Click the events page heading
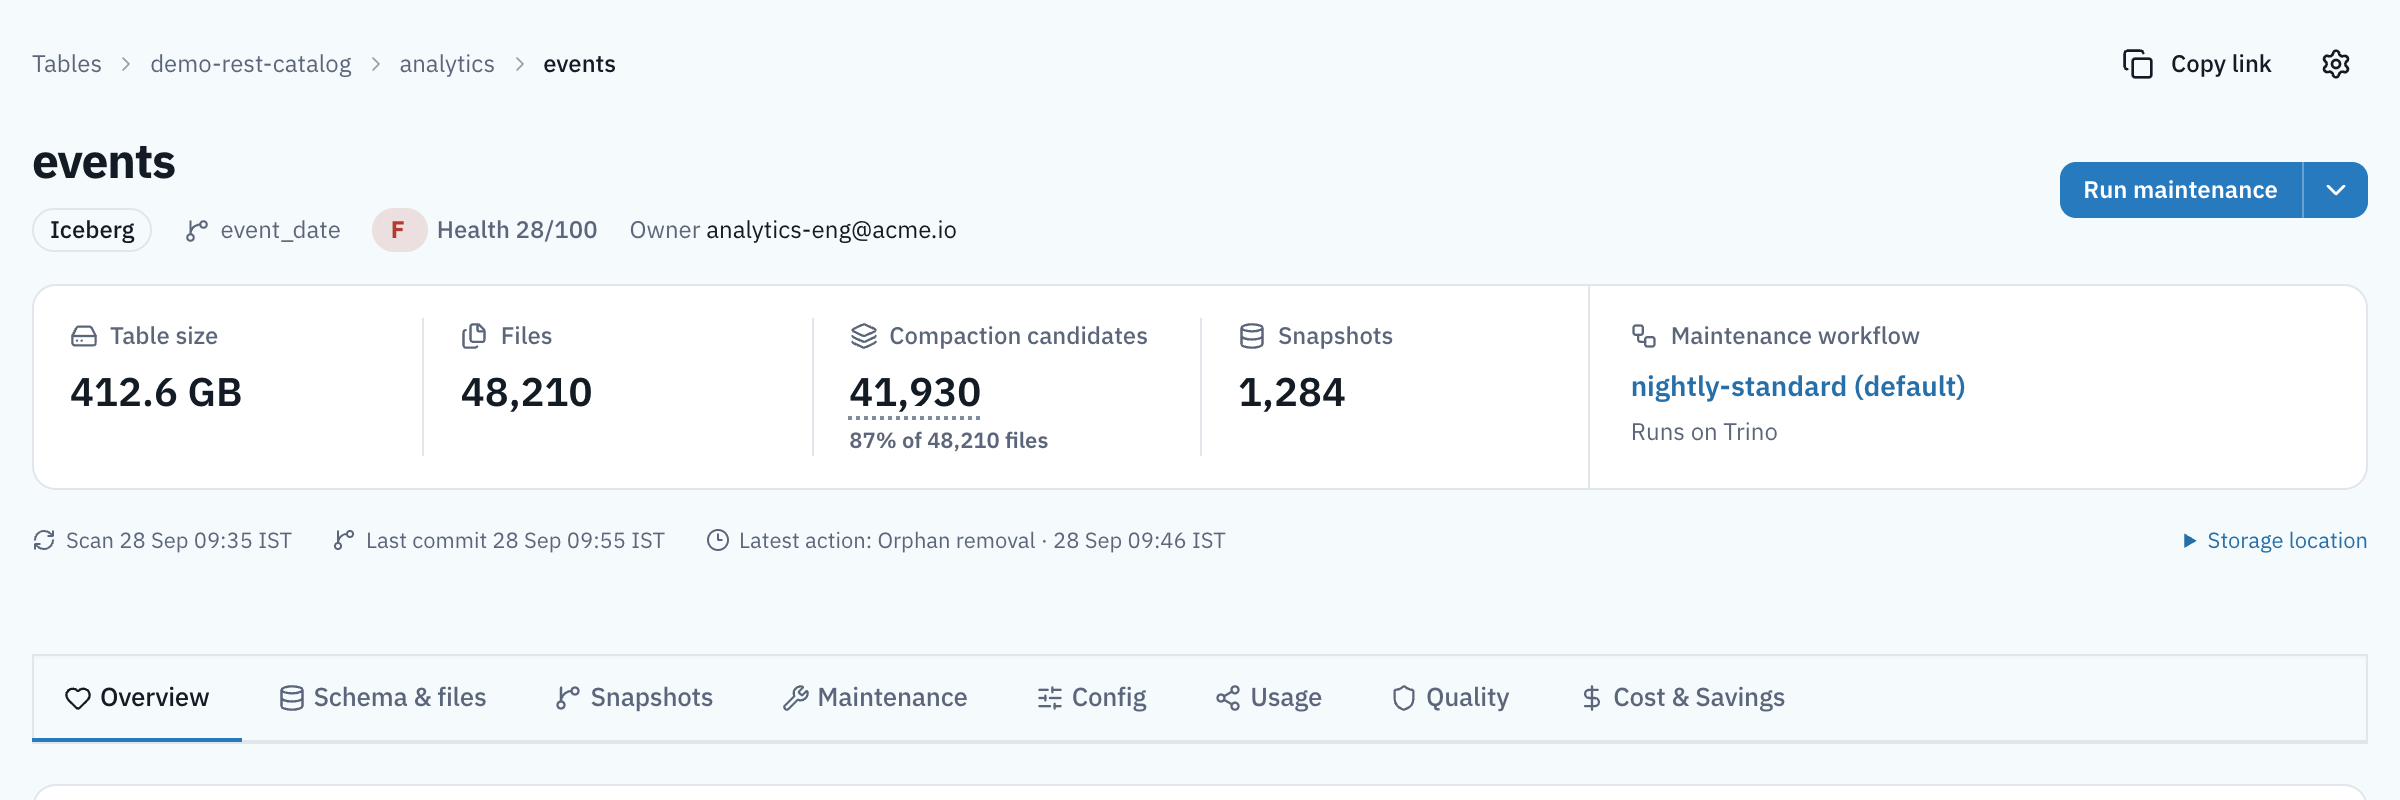This screenshot has height=800, width=2400. coord(104,162)
